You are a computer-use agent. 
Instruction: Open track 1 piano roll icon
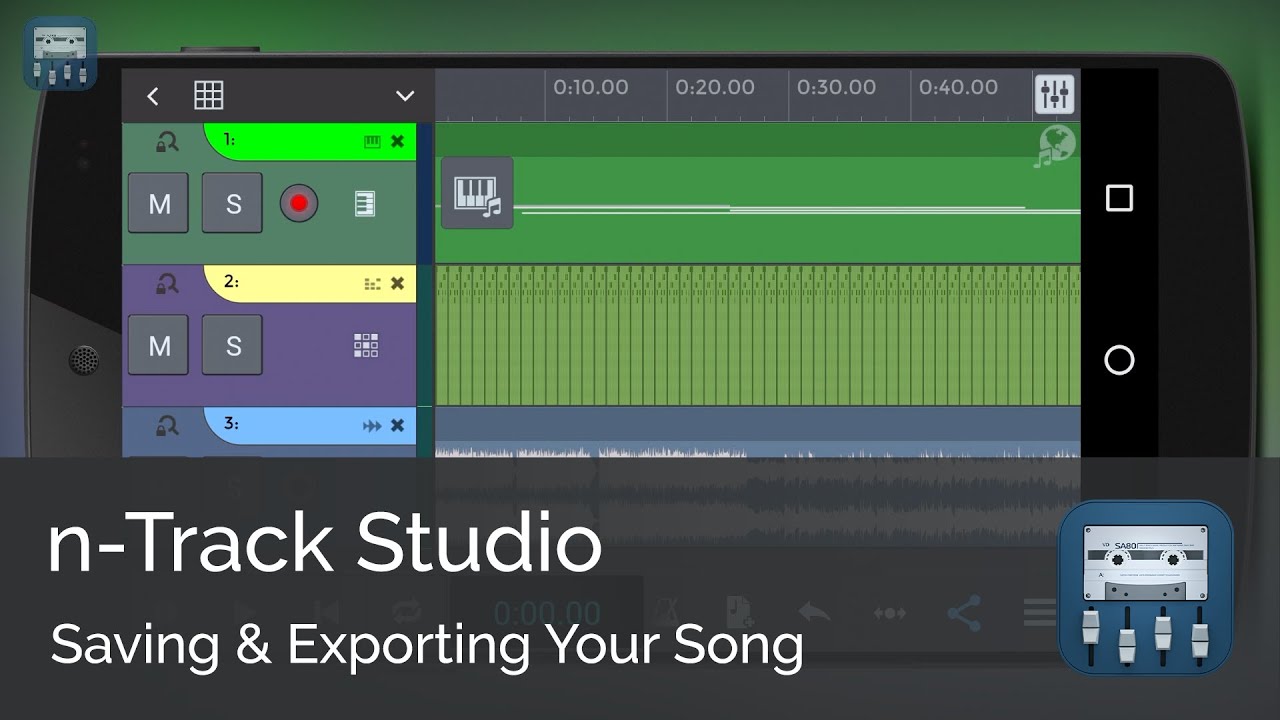[x=365, y=204]
